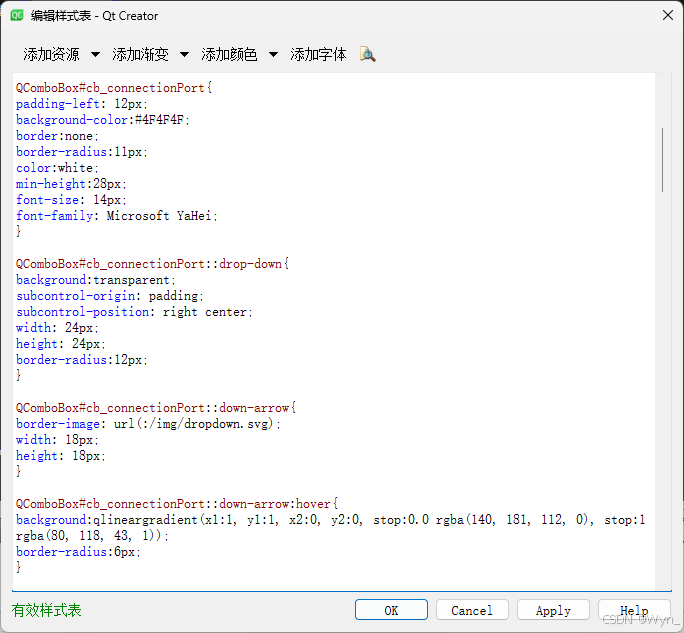Click the Cancel button
Viewport: 684px width, 633px height.
coord(472,610)
